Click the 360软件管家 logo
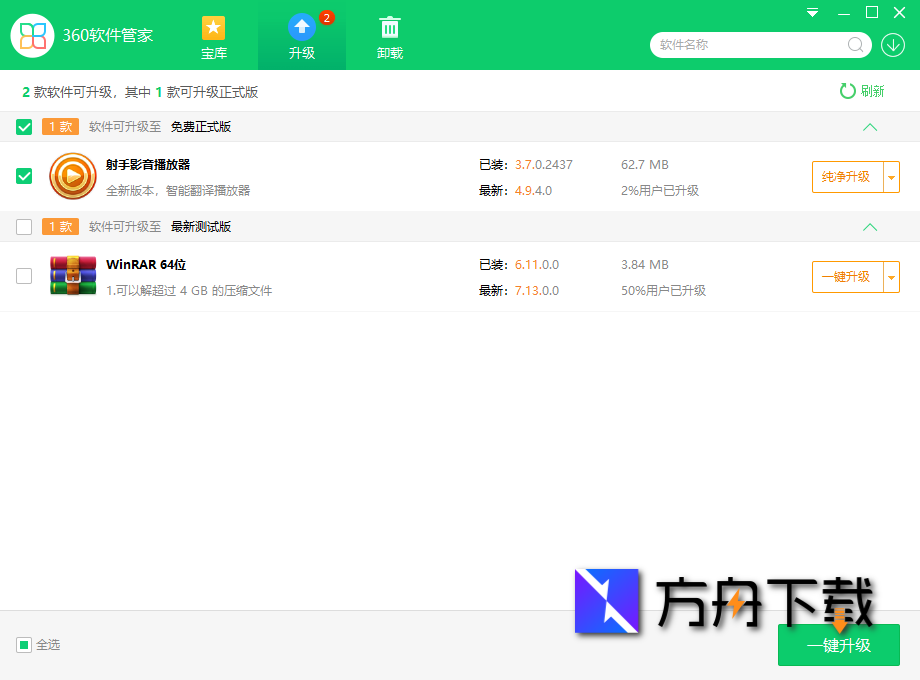Image resolution: width=920 pixels, height=680 pixels. point(32,35)
